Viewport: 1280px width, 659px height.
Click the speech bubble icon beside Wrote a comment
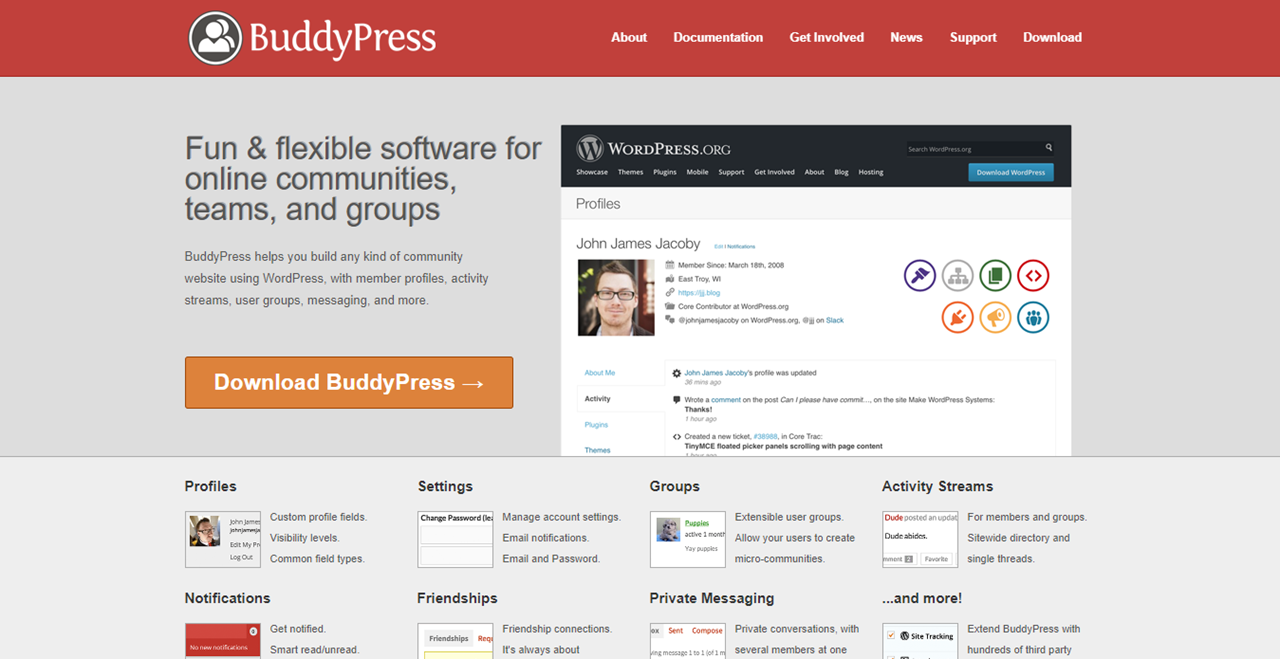pyautogui.click(x=677, y=400)
